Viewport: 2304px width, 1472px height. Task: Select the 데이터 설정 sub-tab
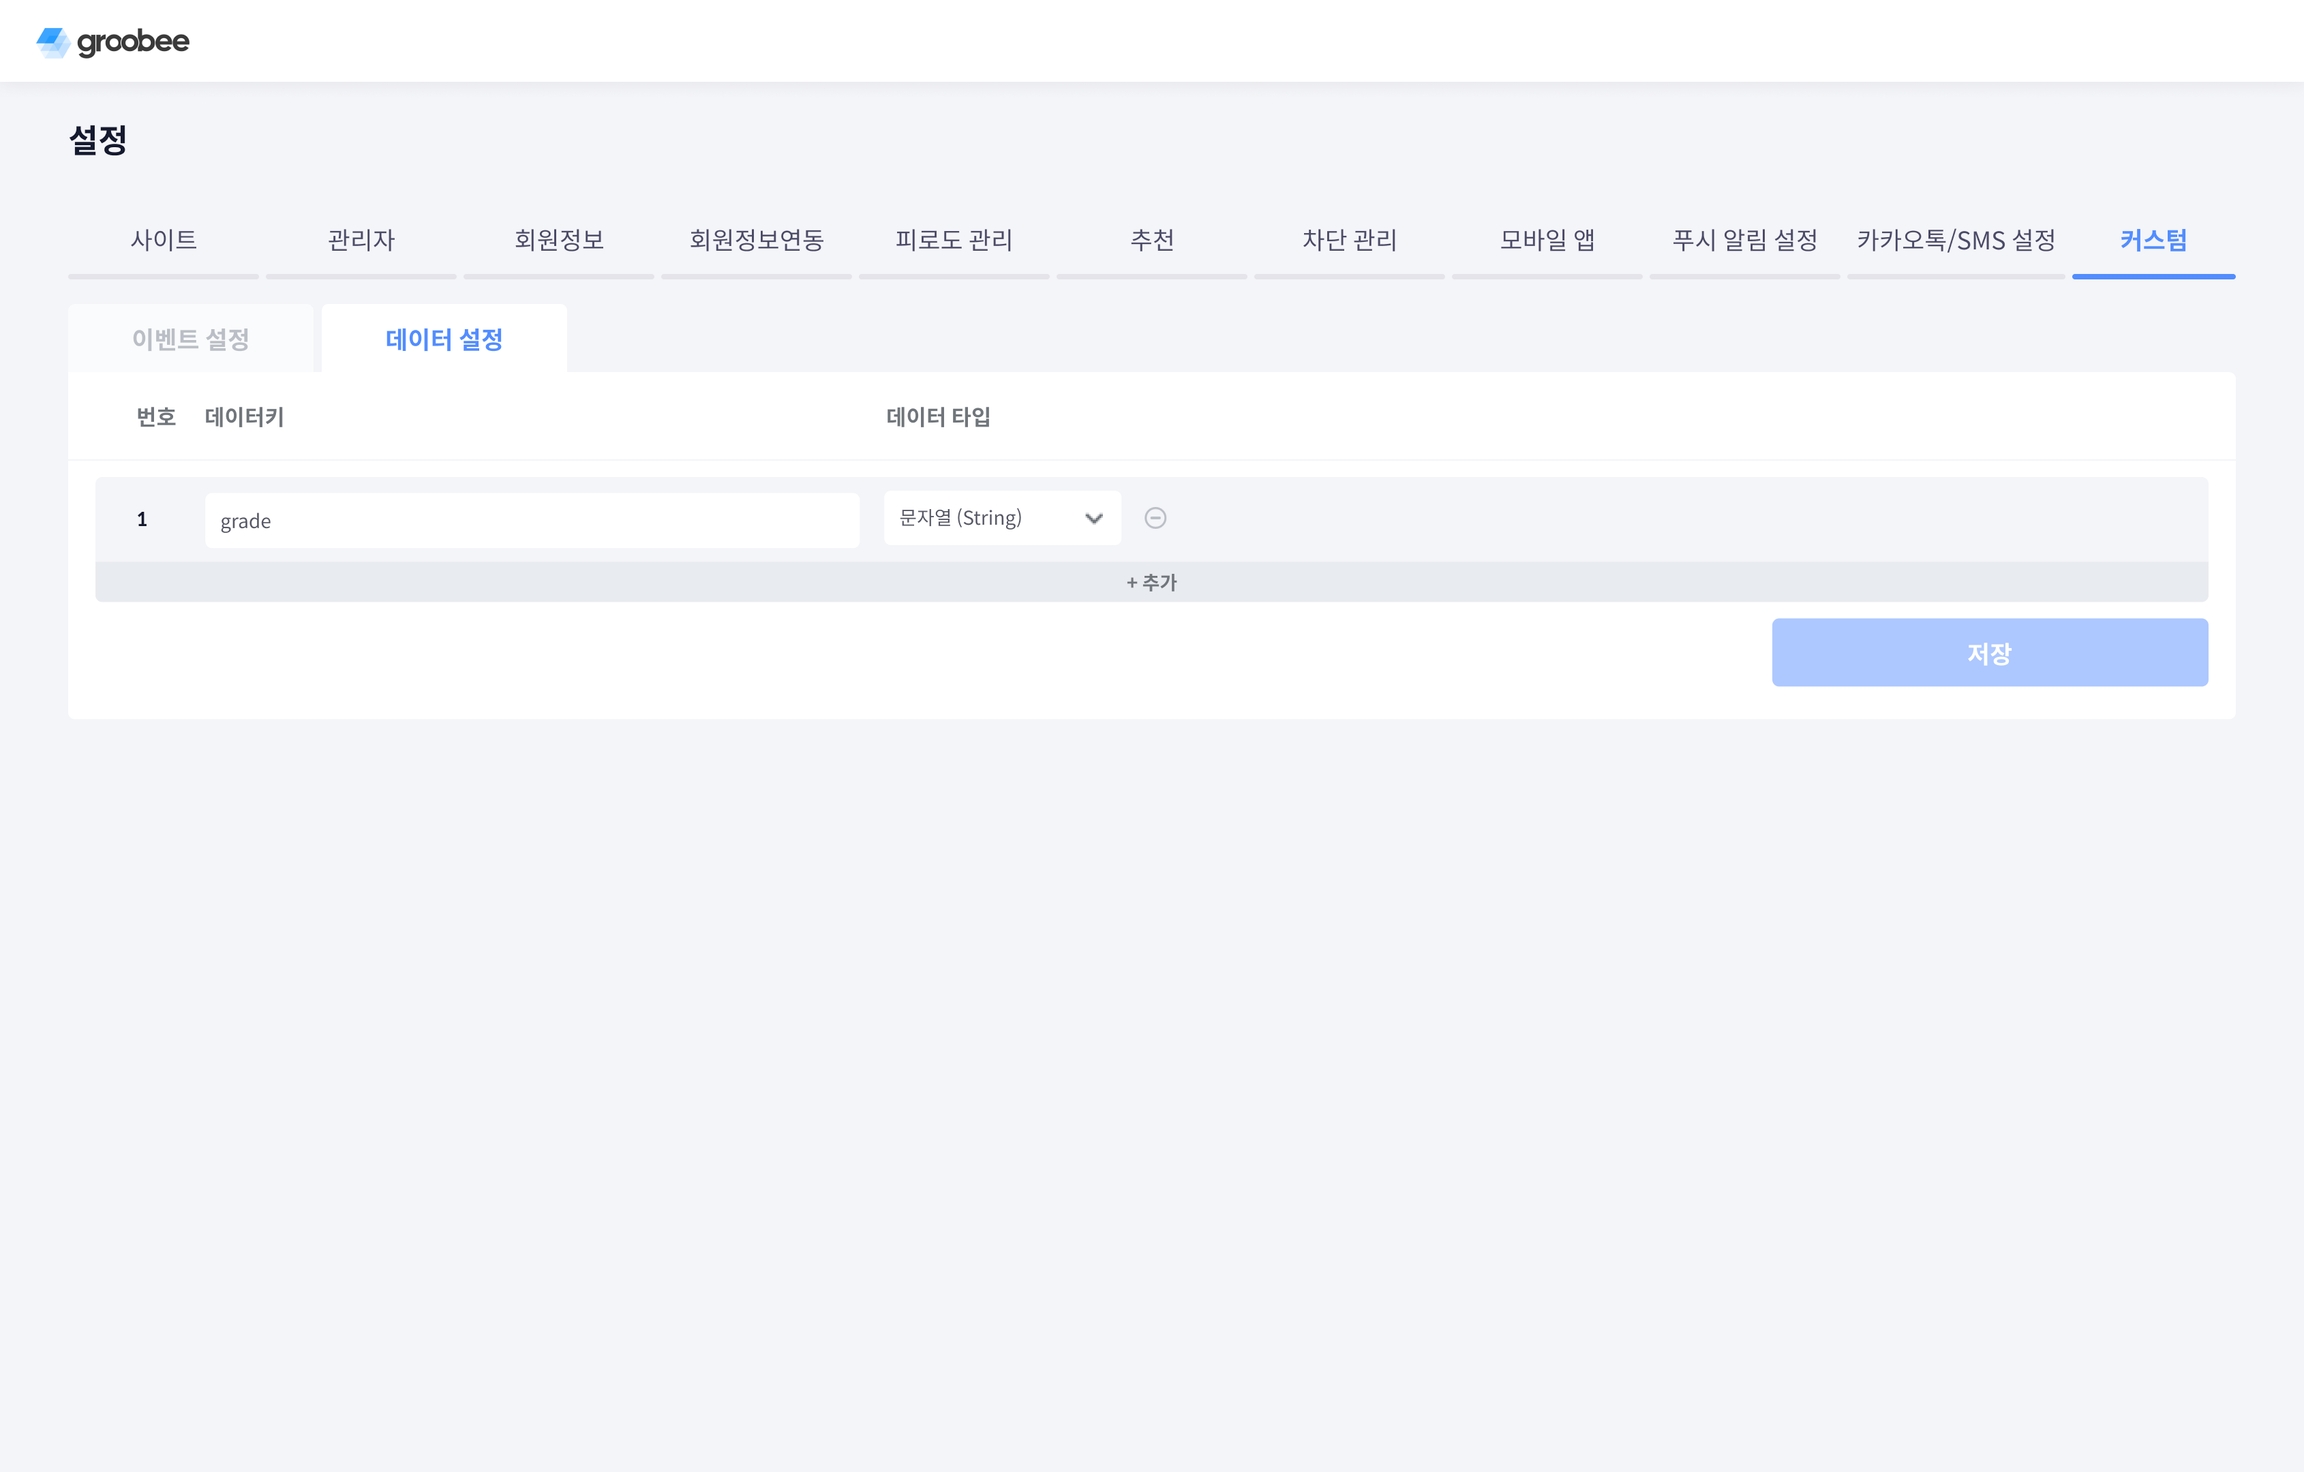tap(444, 339)
